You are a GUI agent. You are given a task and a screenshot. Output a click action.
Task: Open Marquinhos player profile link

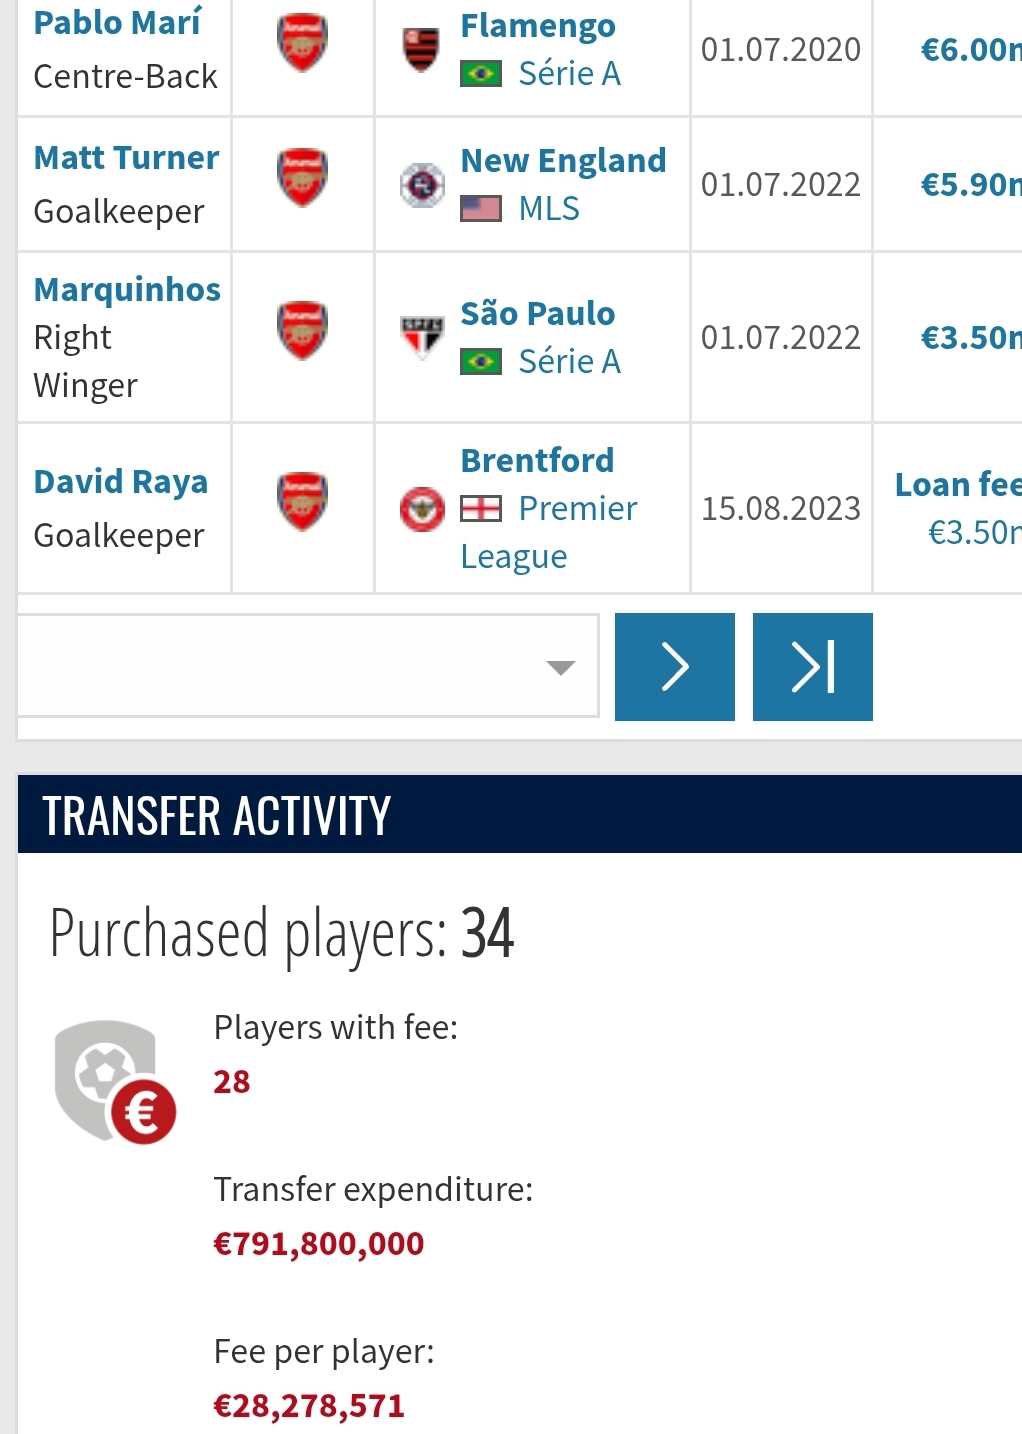pyautogui.click(x=127, y=290)
